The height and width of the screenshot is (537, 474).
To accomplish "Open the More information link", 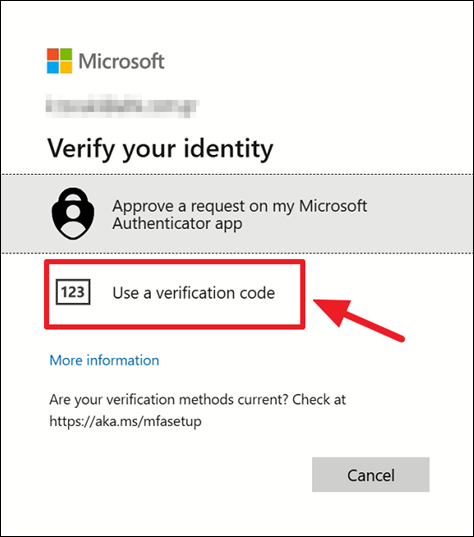I will [104, 360].
